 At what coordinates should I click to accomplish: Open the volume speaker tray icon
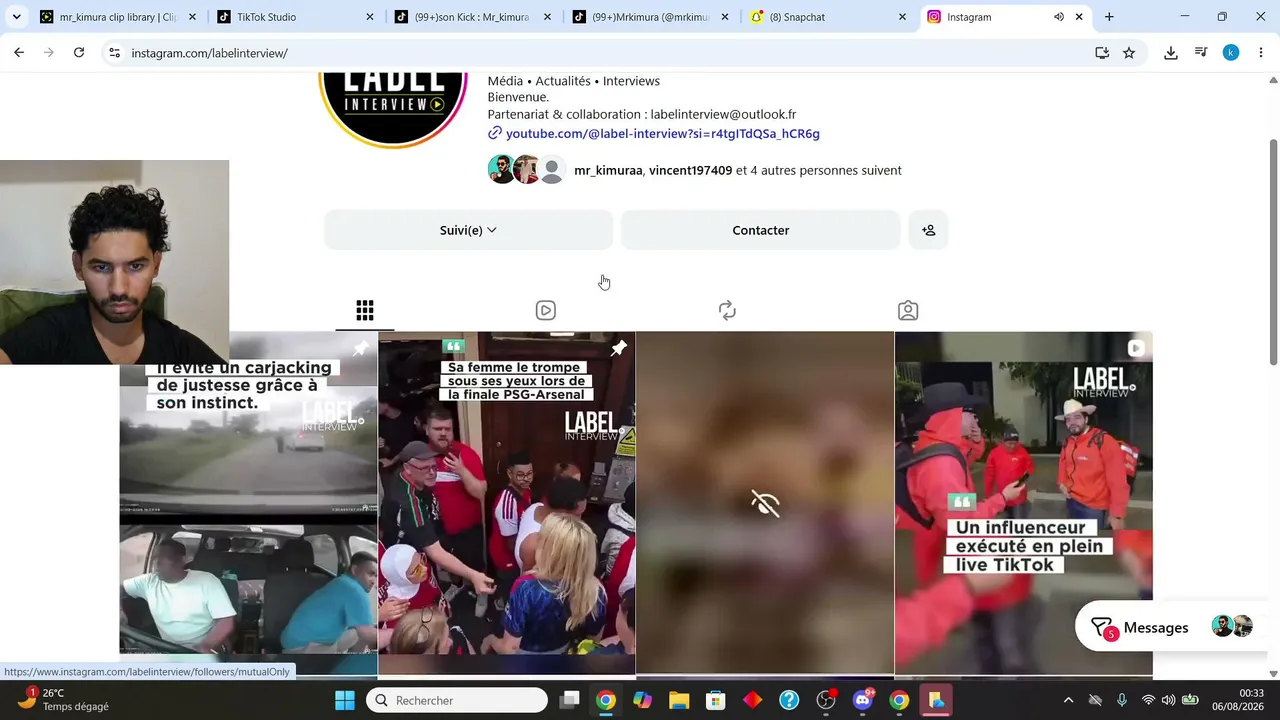click(1168, 701)
